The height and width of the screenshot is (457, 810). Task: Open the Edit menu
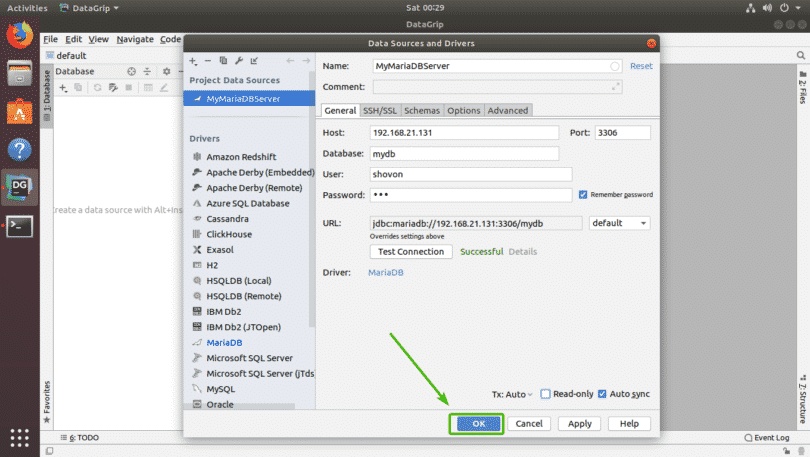73,39
